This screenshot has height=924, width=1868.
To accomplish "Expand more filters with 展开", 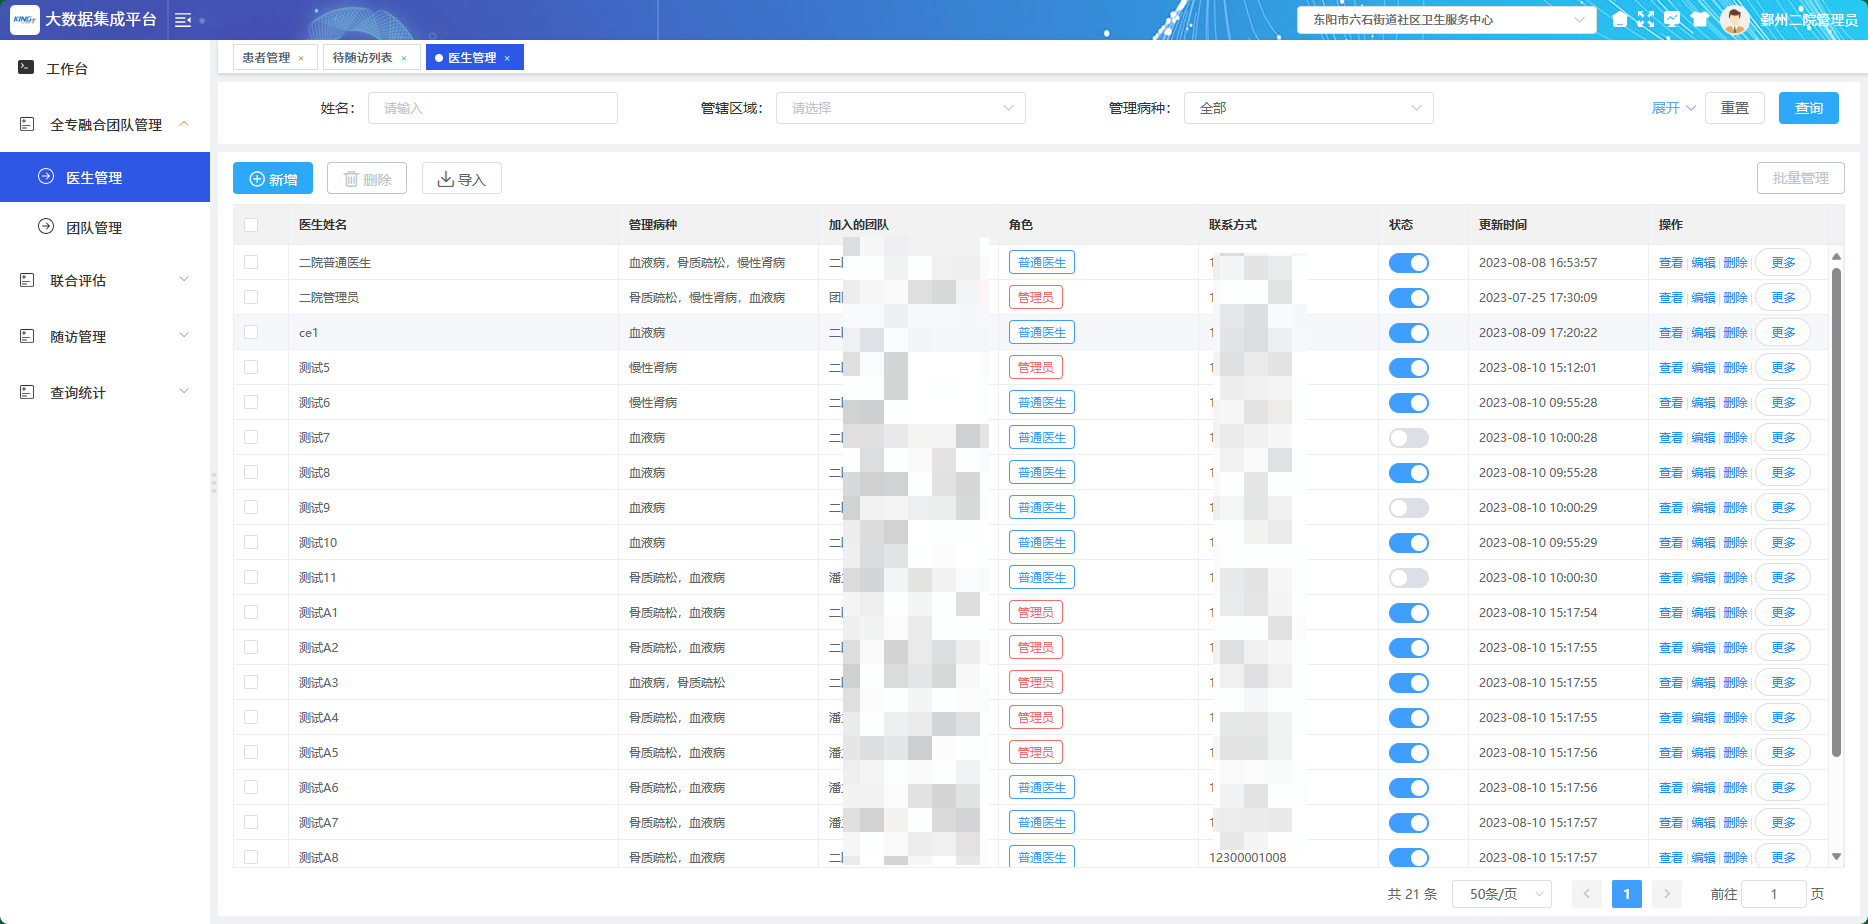I will click(x=1673, y=108).
